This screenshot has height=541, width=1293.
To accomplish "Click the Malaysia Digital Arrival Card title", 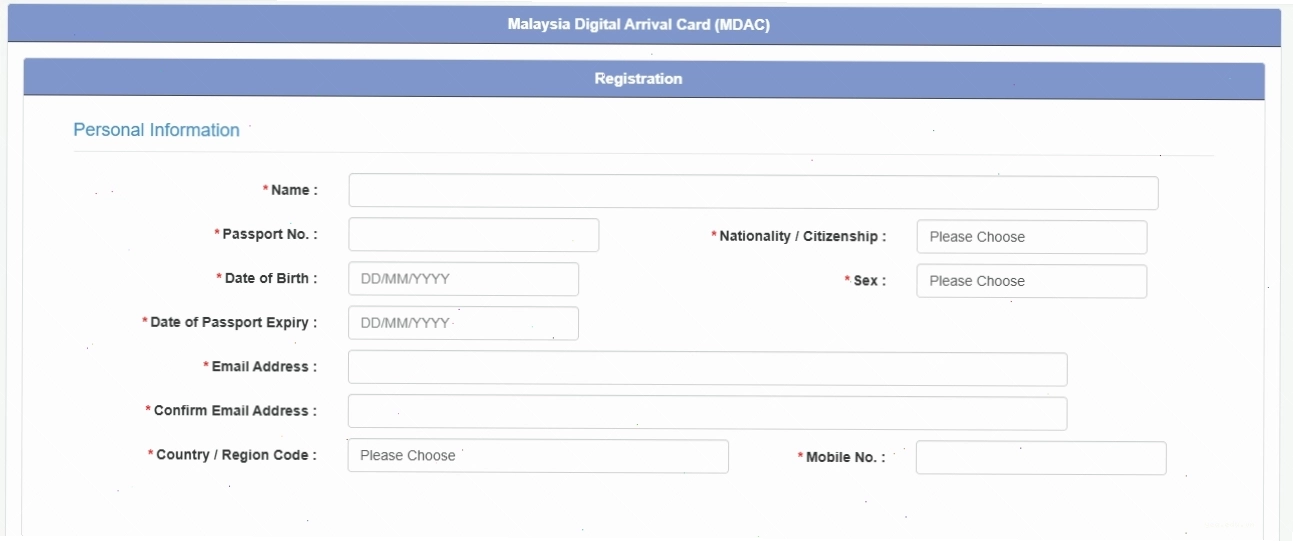I will [x=639, y=26].
